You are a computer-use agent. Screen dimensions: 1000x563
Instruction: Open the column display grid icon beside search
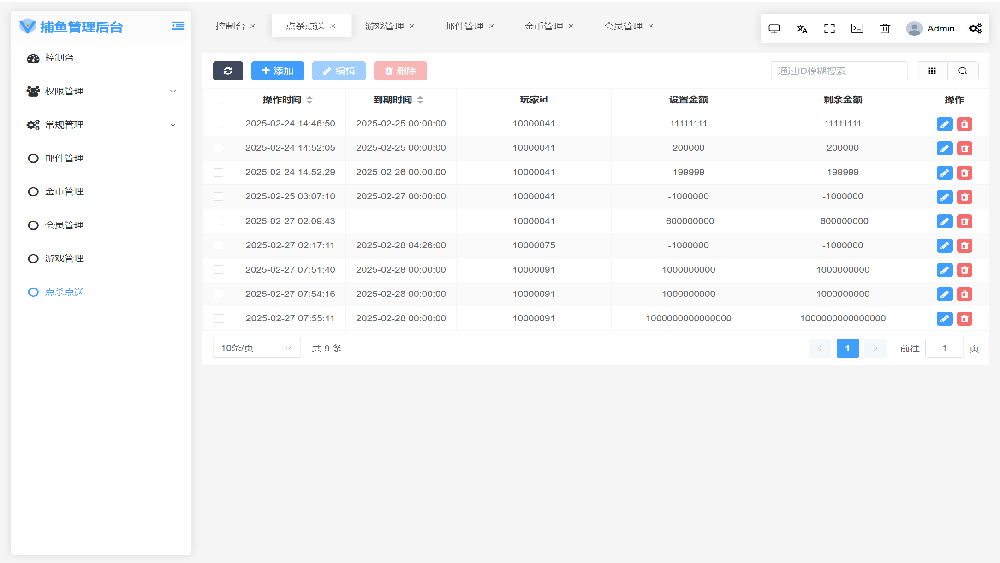click(x=932, y=71)
